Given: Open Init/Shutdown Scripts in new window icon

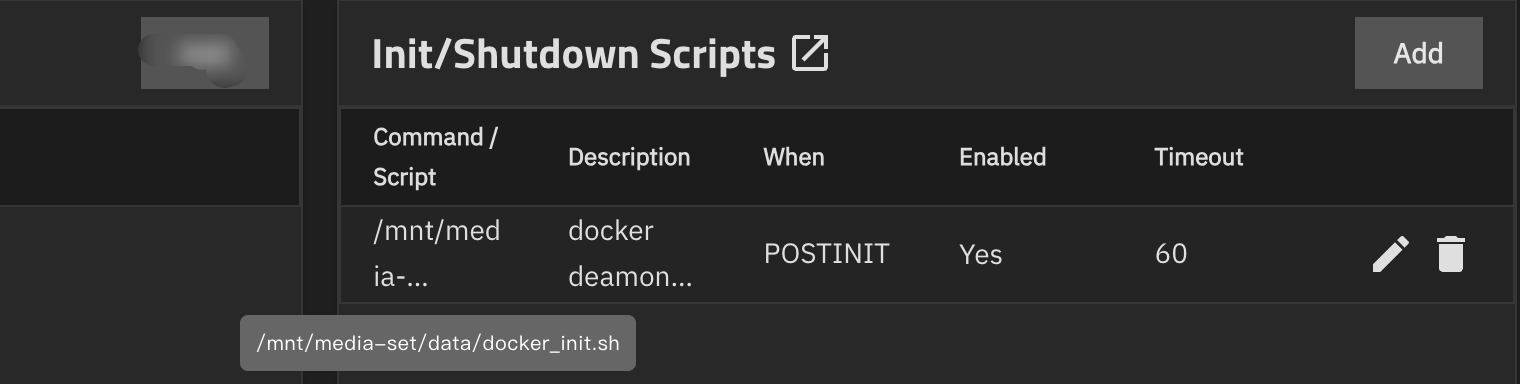Looking at the screenshot, I should coord(810,54).
